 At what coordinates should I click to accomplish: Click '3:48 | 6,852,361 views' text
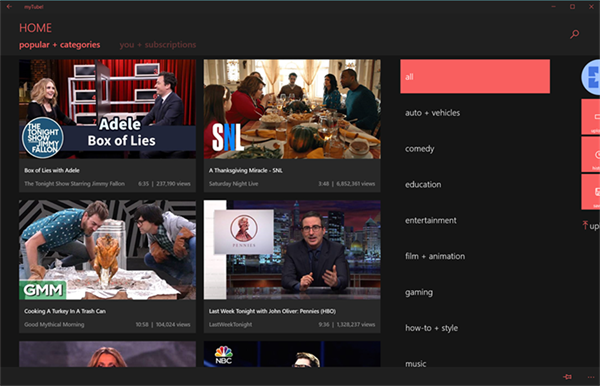tap(347, 184)
